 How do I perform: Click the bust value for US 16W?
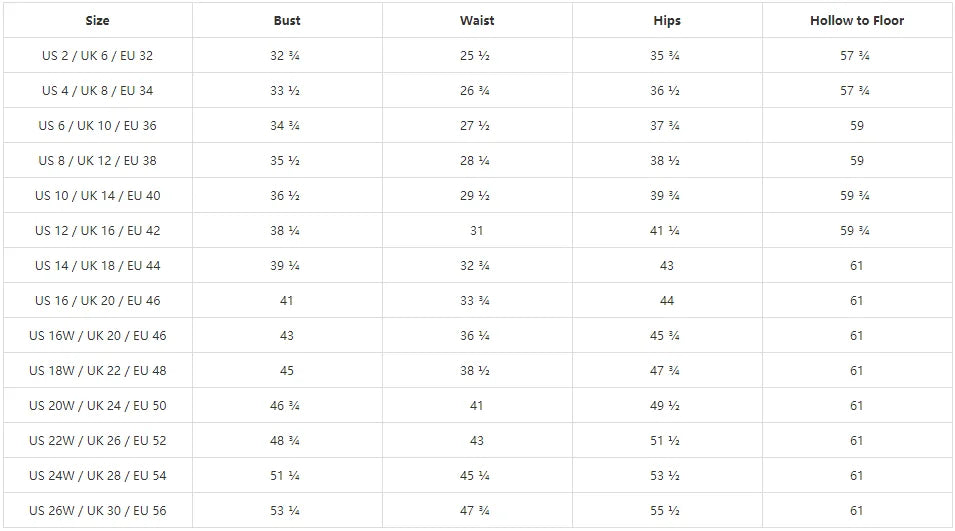click(287, 336)
